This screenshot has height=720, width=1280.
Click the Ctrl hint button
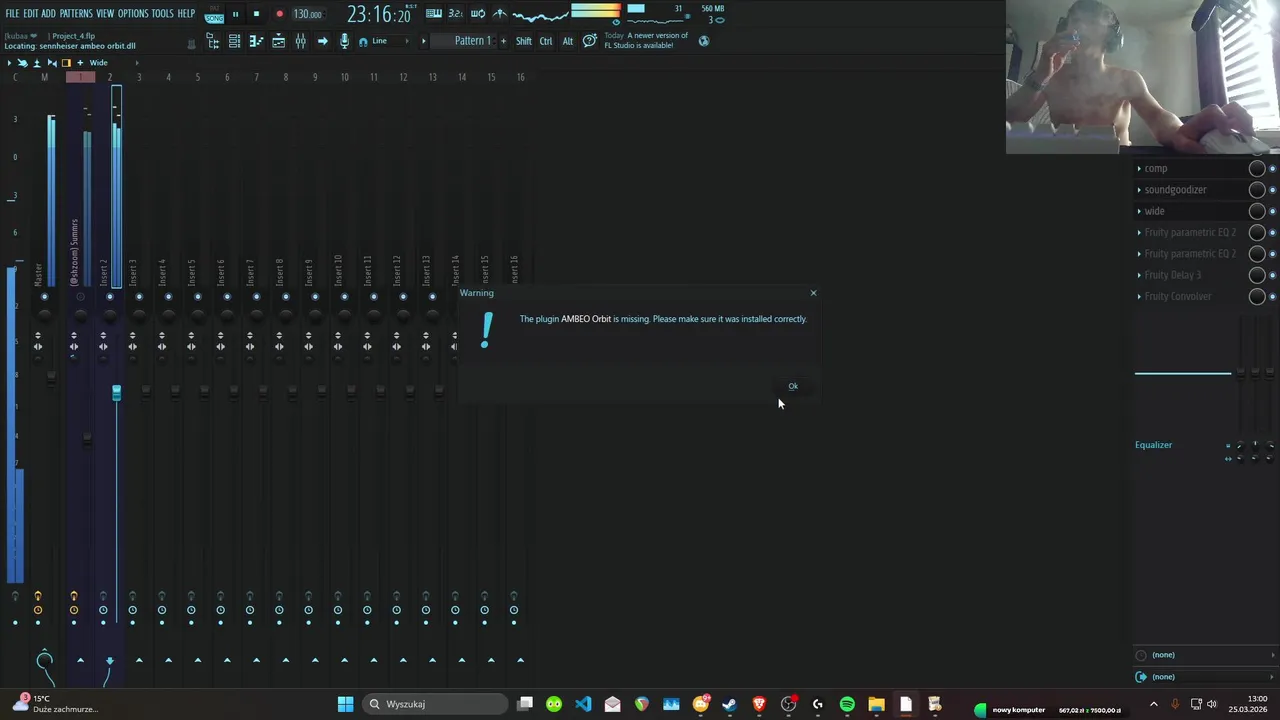[546, 41]
